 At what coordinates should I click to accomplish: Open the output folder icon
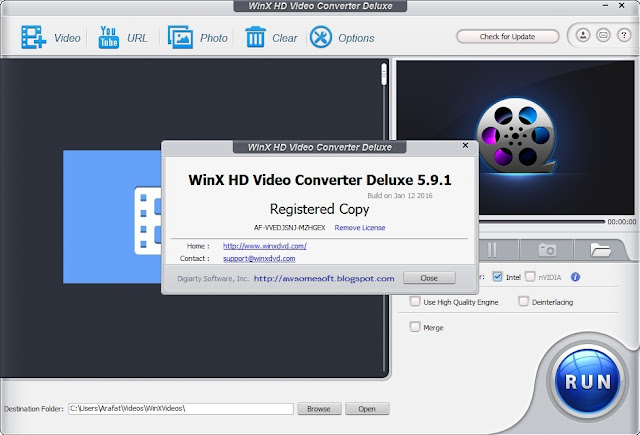600,250
